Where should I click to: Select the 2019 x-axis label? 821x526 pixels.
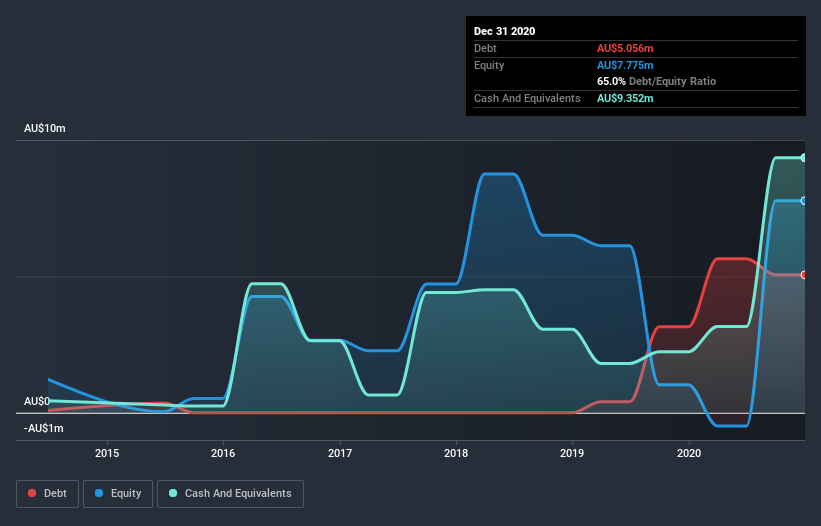[572, 453]
